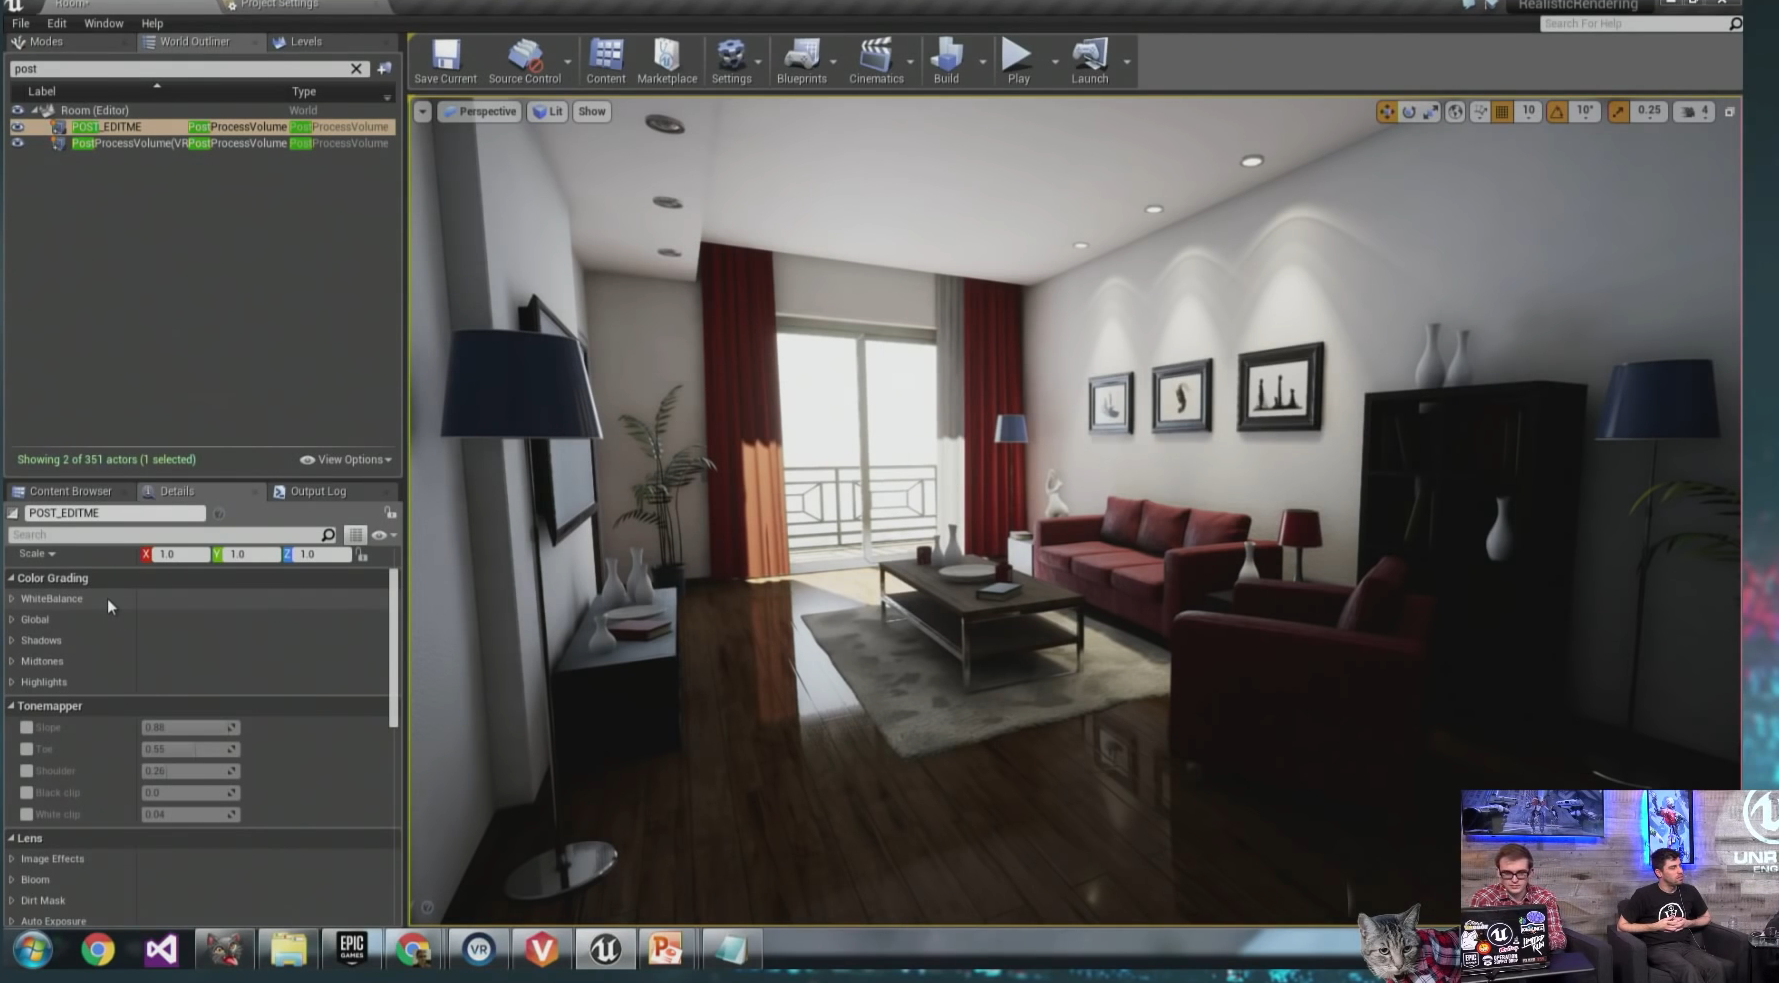Open Blueprints from the main toolbar
This screenshot has width=1779, height=983.
pyautogui.click(x=802, y=60)
